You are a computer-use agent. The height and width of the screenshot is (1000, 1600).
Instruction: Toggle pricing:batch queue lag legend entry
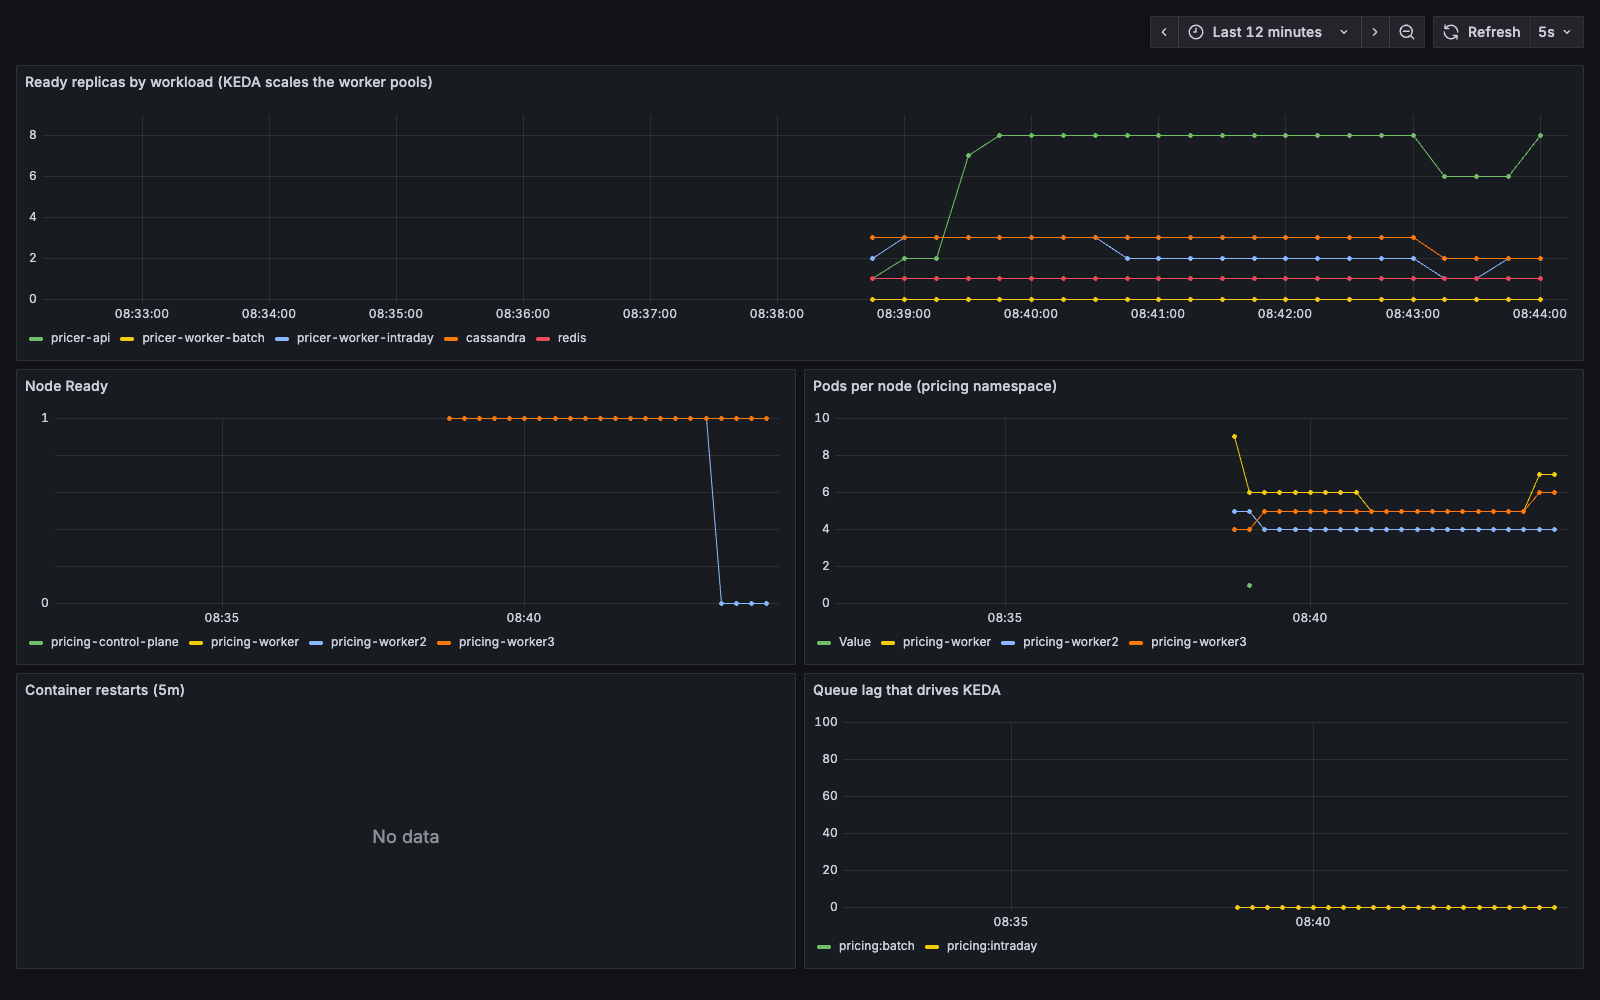pos(877,946)
